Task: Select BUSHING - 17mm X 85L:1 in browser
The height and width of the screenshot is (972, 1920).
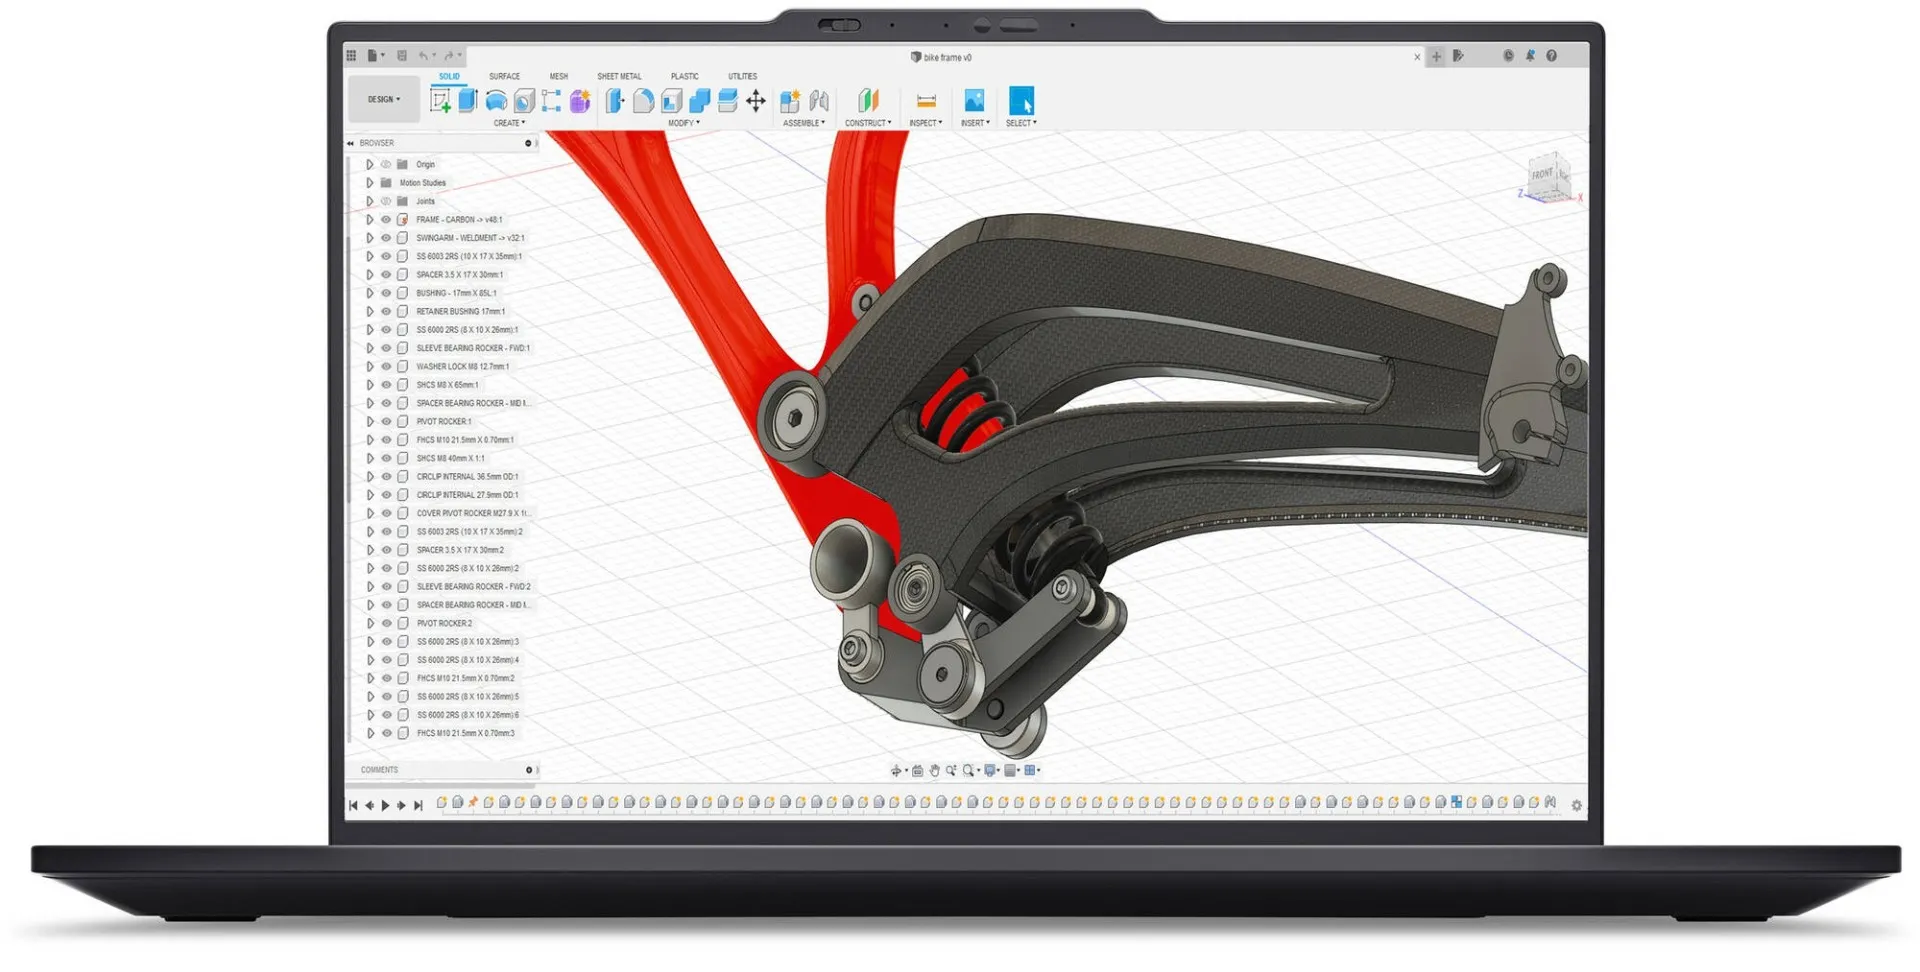Action: tap(456, 294)
